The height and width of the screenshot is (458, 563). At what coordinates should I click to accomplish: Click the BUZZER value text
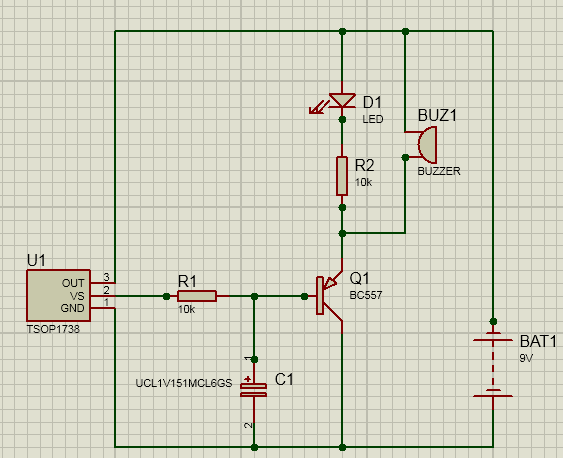click(439, 171)
